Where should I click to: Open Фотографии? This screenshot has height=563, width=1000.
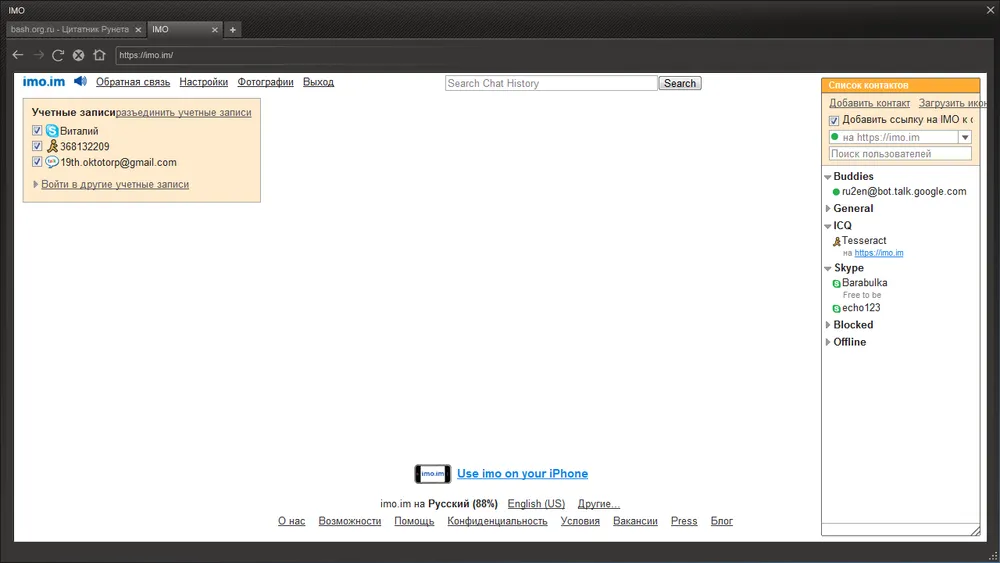265,82
